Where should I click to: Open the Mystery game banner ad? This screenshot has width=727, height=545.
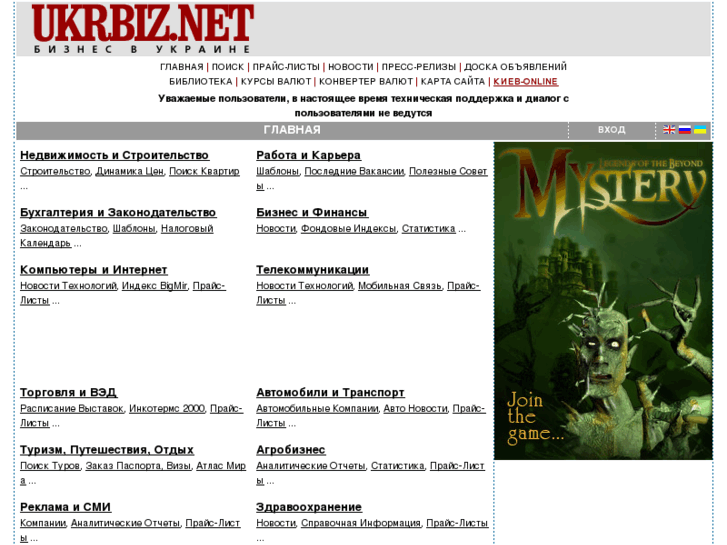coord(603,301)
